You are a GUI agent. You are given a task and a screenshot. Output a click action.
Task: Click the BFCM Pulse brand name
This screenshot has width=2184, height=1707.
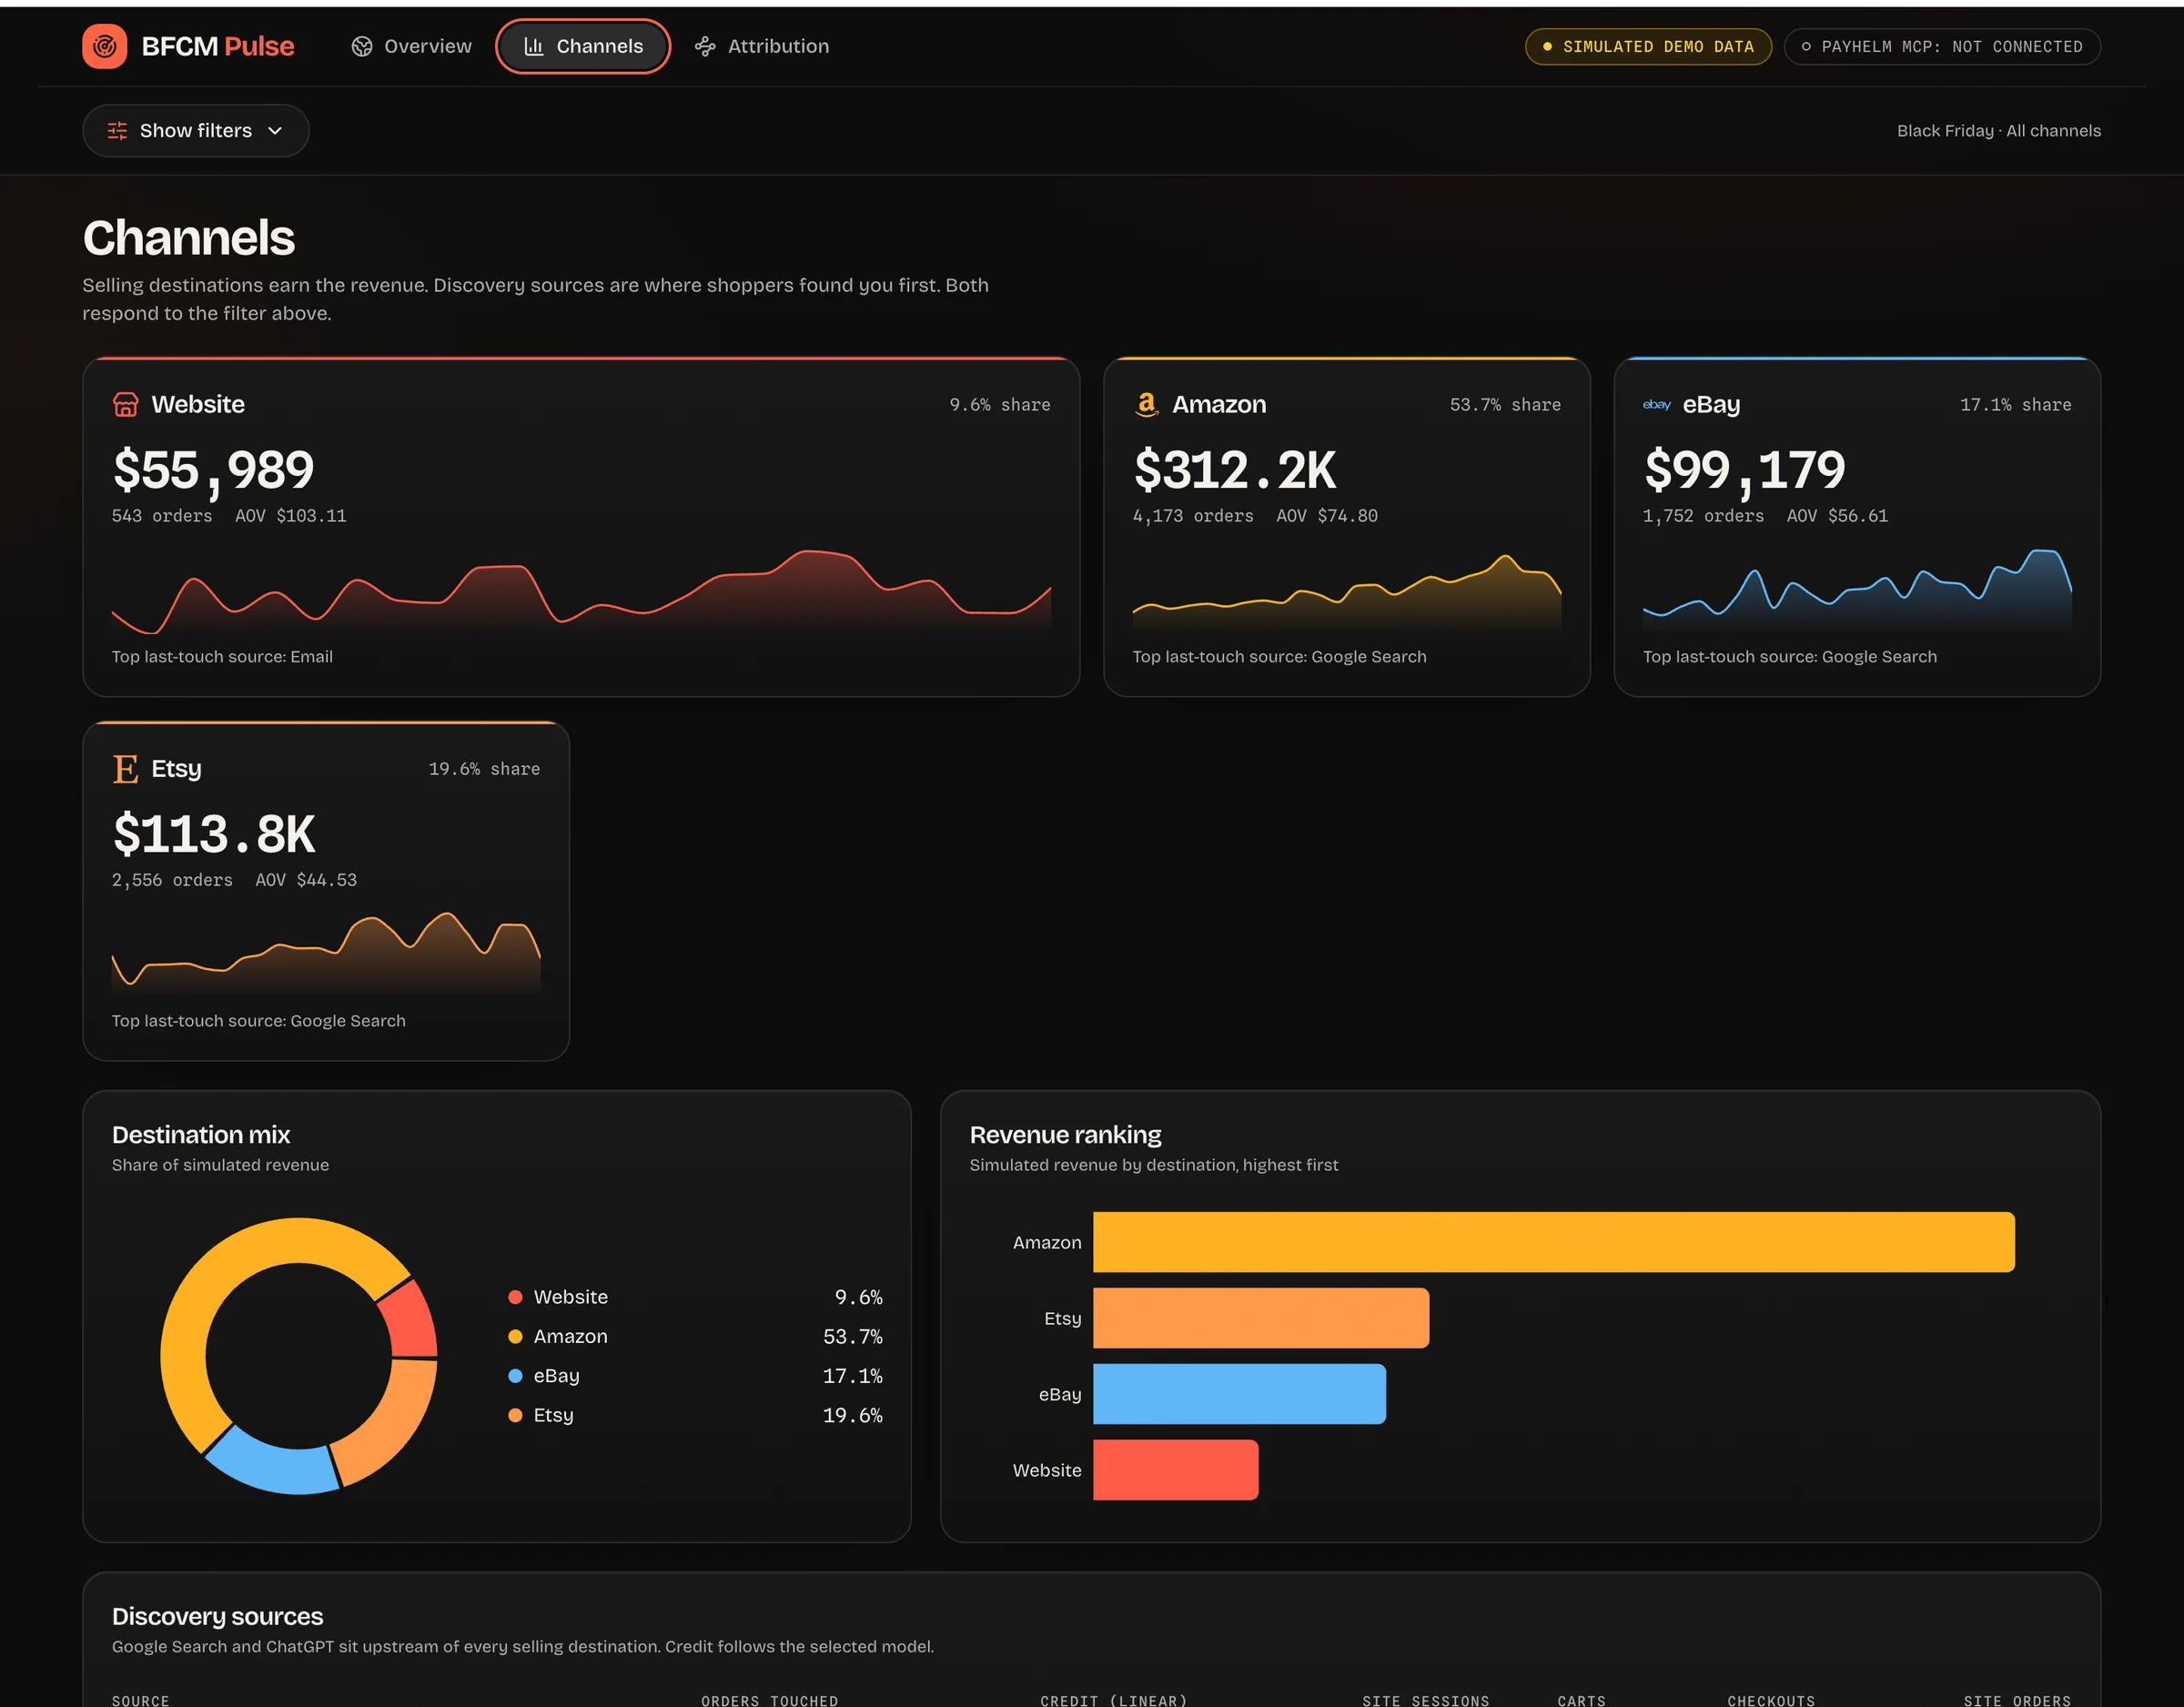[218, 46]
